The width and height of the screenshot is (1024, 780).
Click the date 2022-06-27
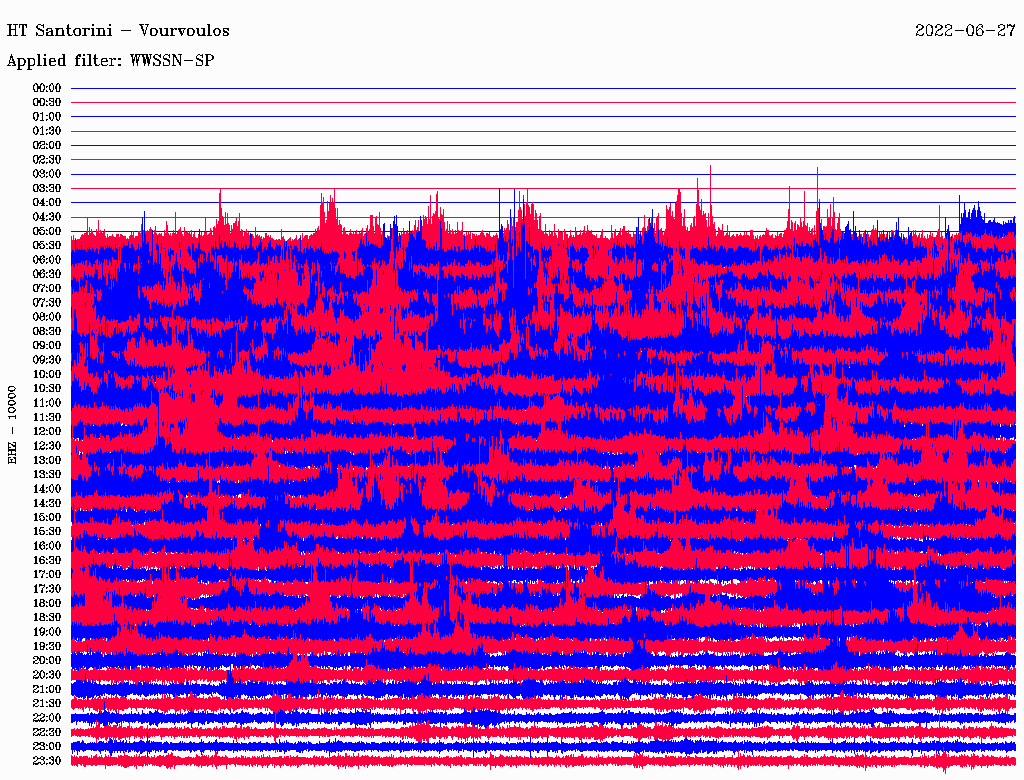click(x=965, y=30)
